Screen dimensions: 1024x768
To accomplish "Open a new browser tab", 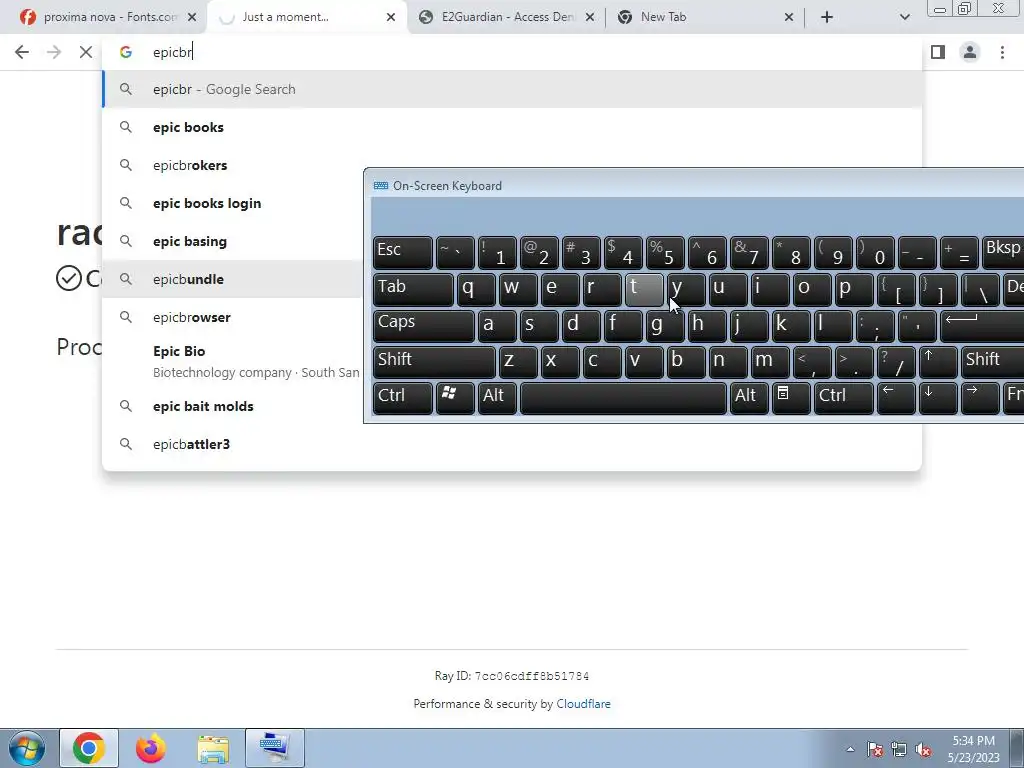I will pyautogui.click(x=827, y=17).
